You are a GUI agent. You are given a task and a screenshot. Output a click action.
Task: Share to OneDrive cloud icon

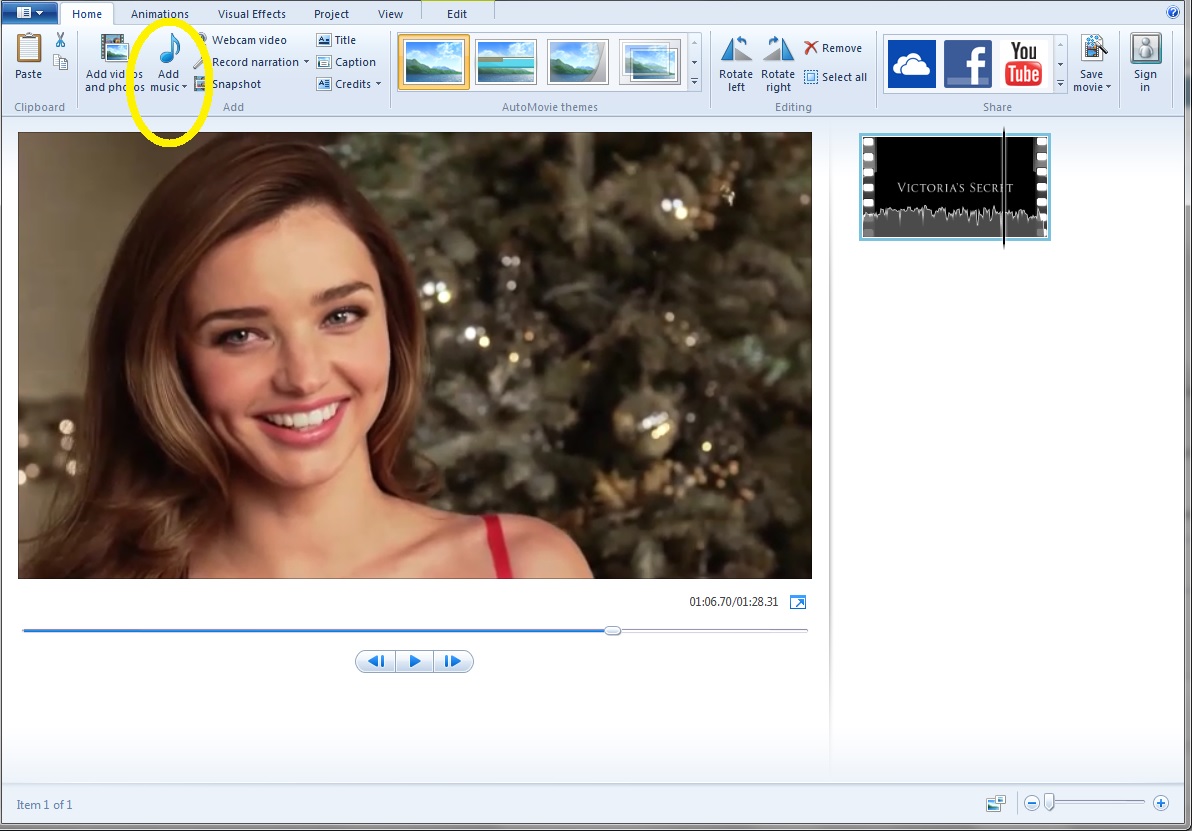coord(911,64)
